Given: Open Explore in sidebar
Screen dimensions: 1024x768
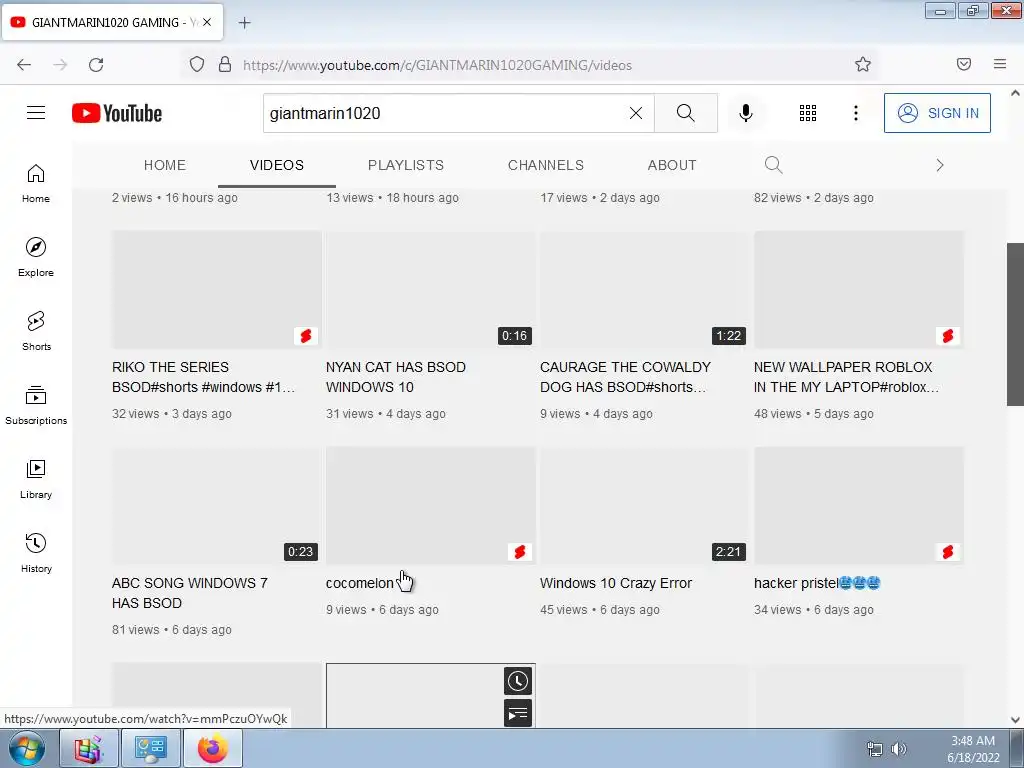Looking at the screenshot, I should tap(36, 257).
